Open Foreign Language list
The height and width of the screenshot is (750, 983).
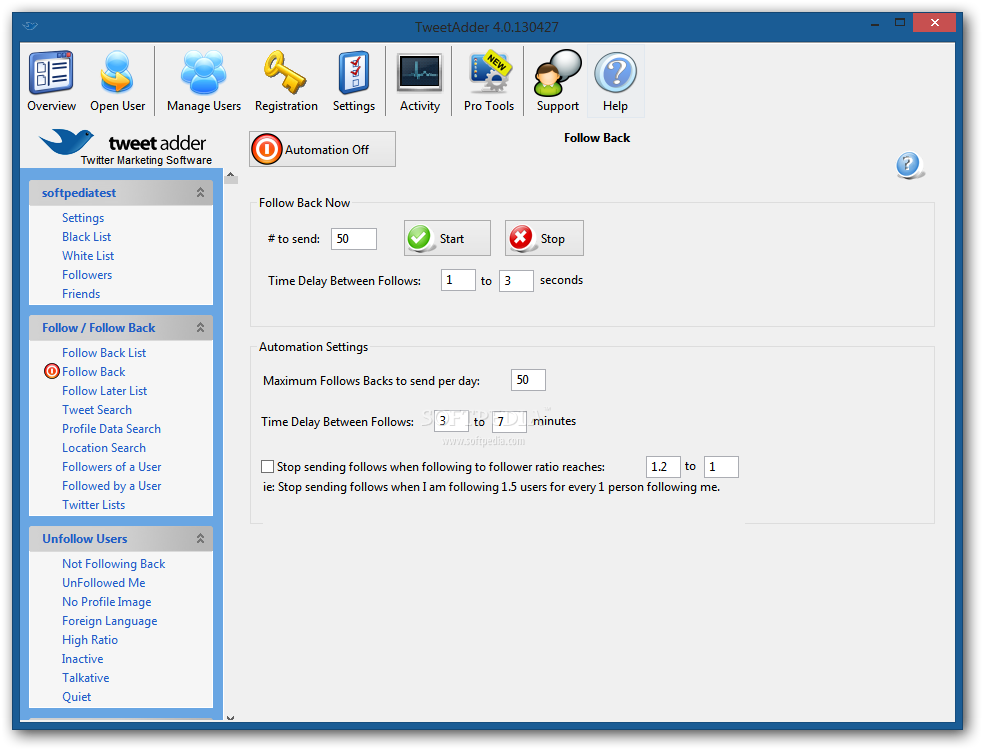(110, 621)
